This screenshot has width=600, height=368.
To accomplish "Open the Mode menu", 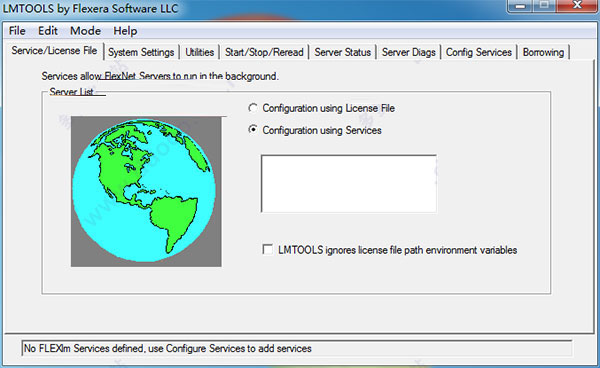I will point(85,31).
